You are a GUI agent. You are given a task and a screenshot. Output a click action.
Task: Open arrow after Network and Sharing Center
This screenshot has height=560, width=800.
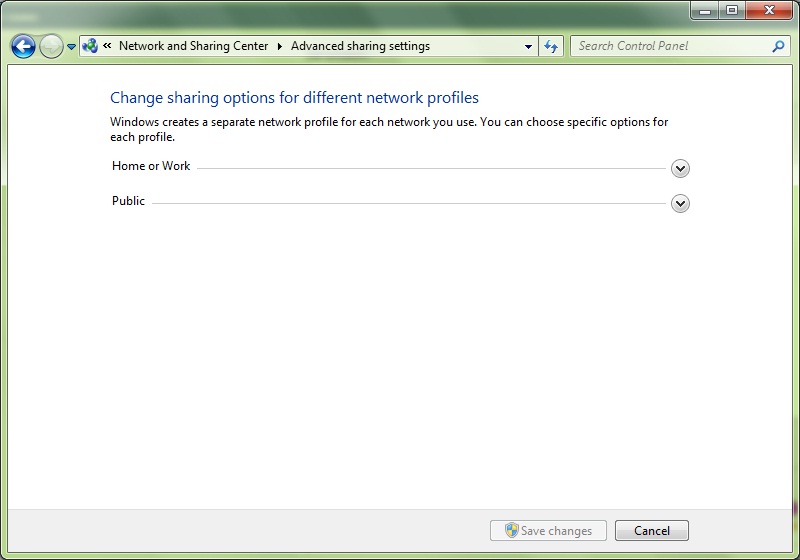(x=280, y=46)
